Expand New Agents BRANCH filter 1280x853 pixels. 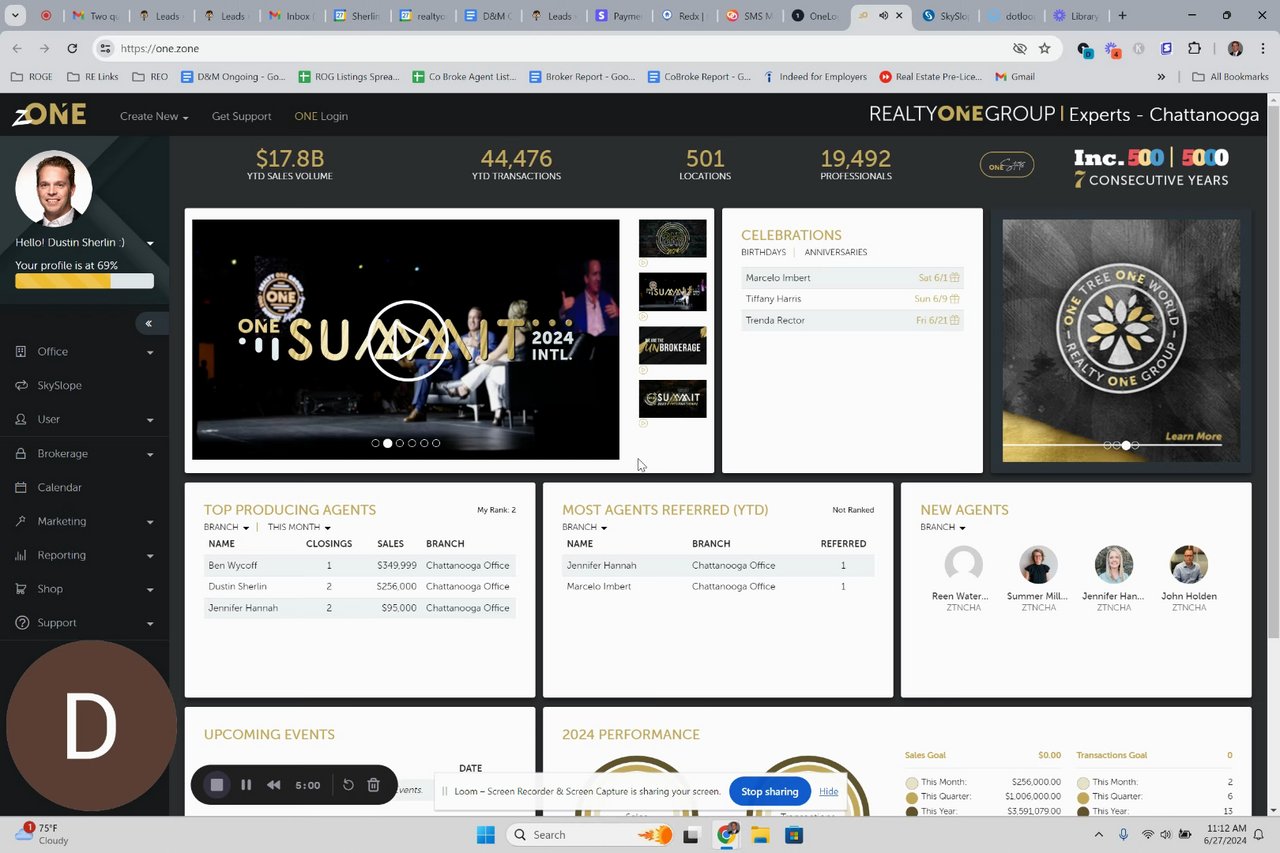pos(943,527)
